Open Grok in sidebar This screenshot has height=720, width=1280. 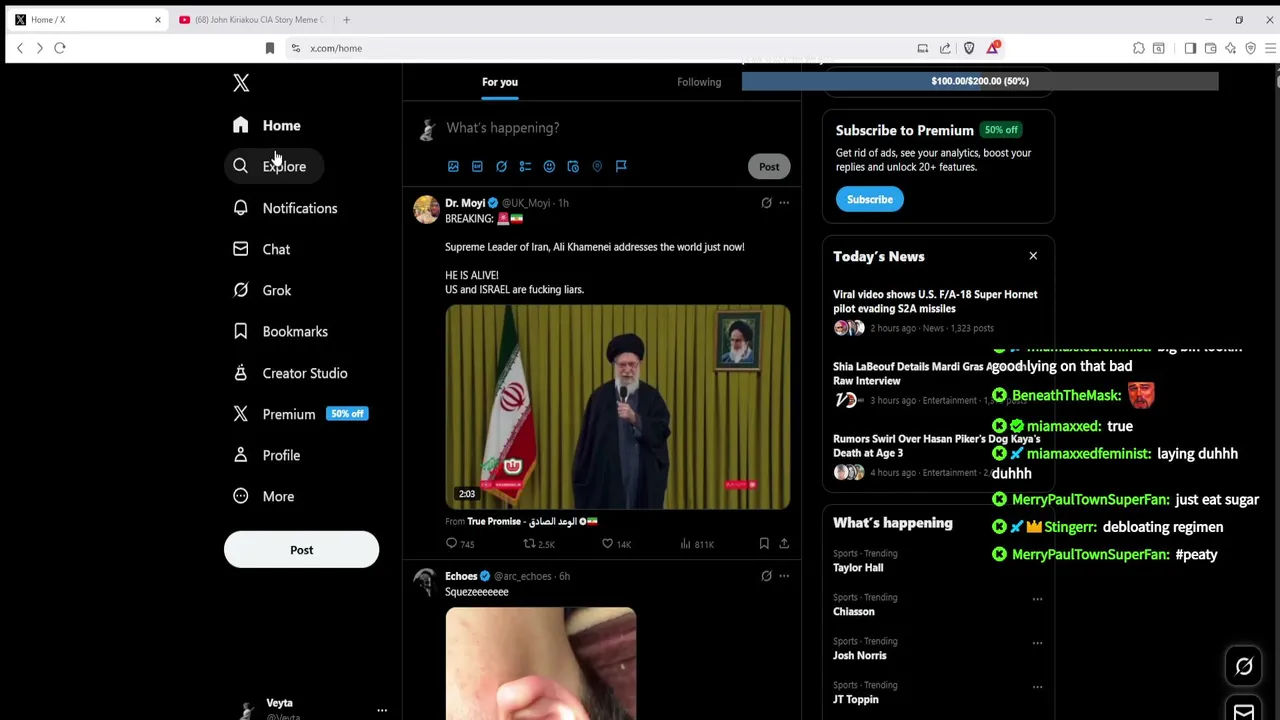coord(262,290)
